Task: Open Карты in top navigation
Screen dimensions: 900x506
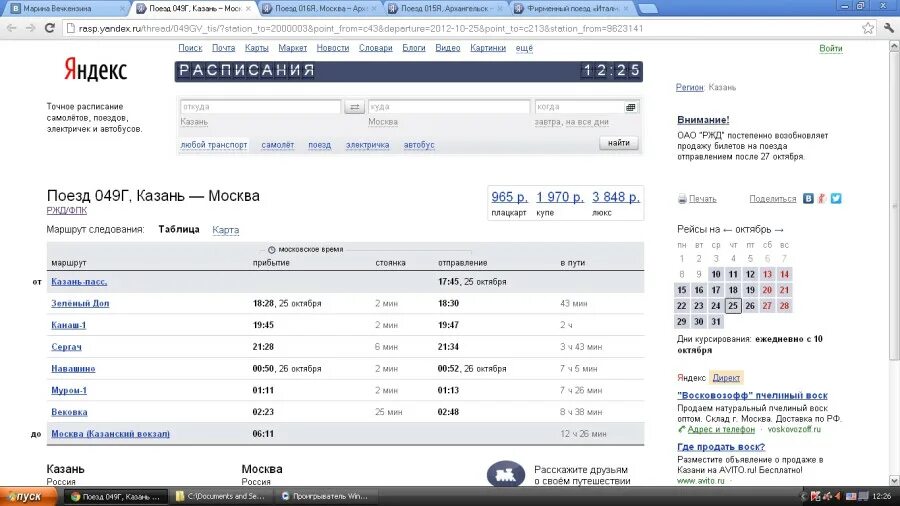Action: coord(257,48)
